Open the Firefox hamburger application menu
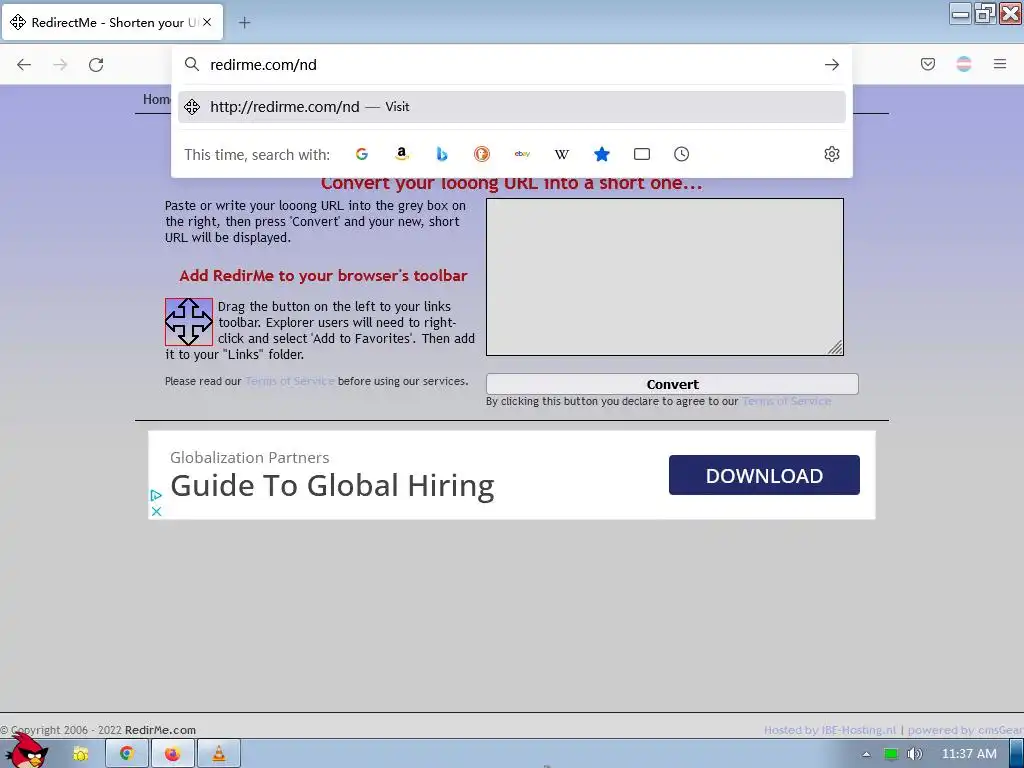Screen dimensions: 1024x768 point(1000,64)
